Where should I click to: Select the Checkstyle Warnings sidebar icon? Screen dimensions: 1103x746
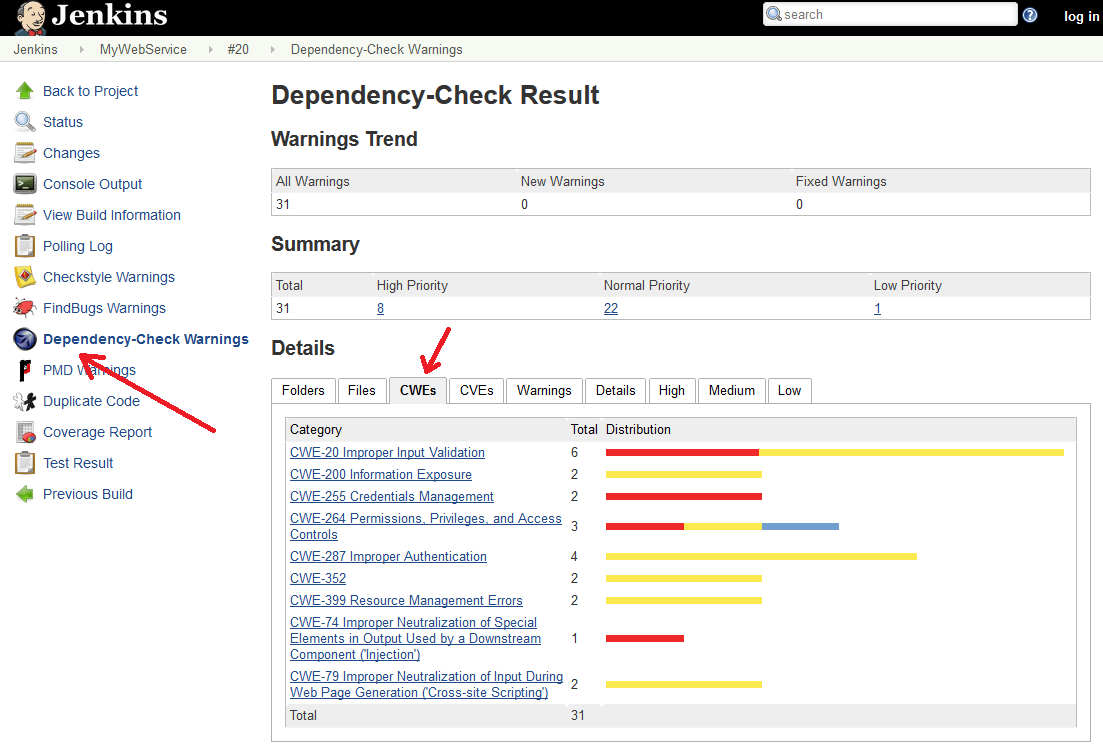(x=24, y=276)
